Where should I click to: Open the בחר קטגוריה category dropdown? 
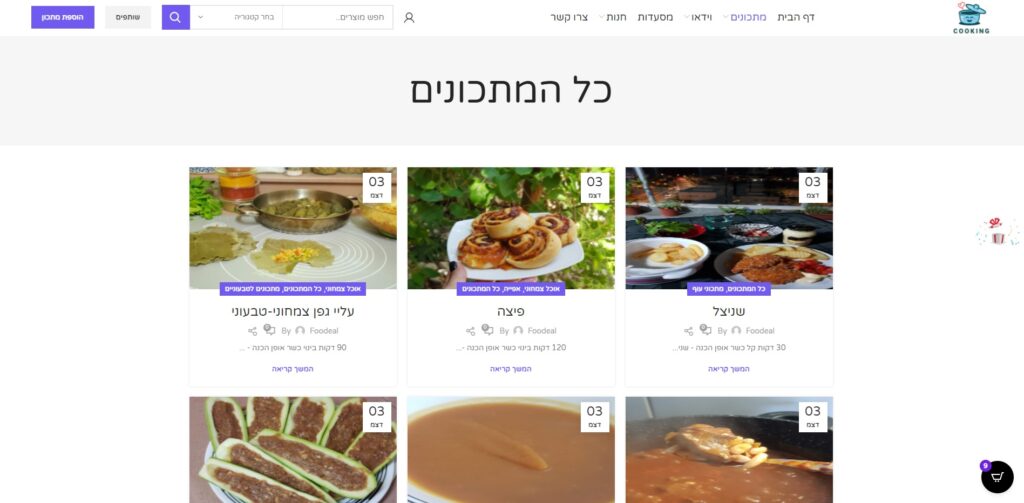point(236,17)
